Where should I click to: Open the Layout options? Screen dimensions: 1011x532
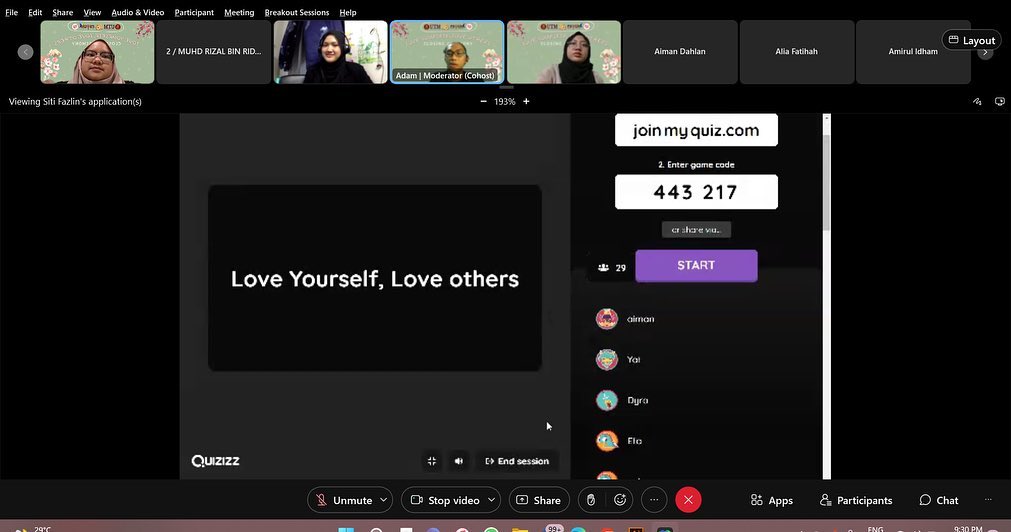click(x=971, y=41)
